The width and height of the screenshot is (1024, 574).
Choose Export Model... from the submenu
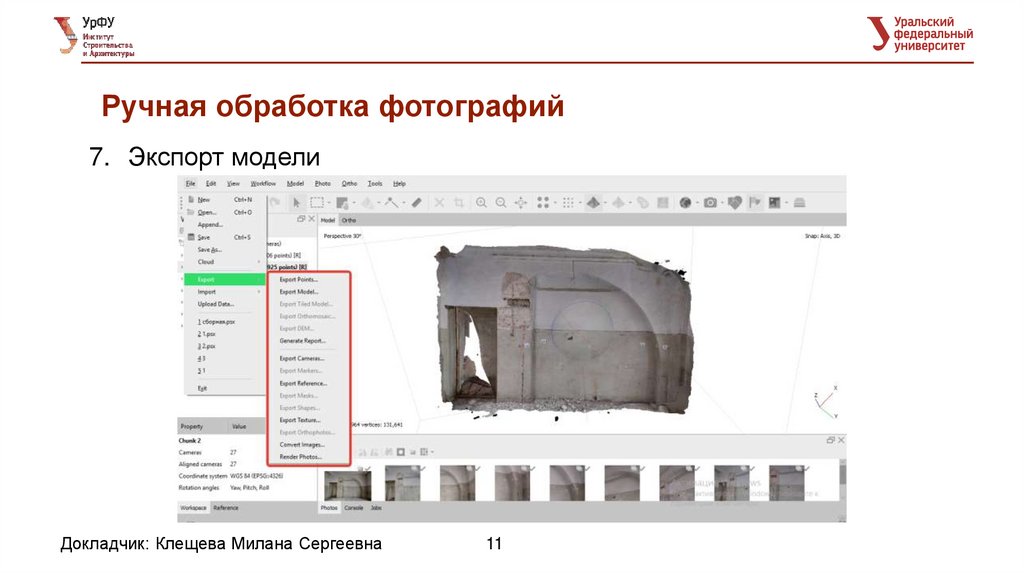pos(299,292)
